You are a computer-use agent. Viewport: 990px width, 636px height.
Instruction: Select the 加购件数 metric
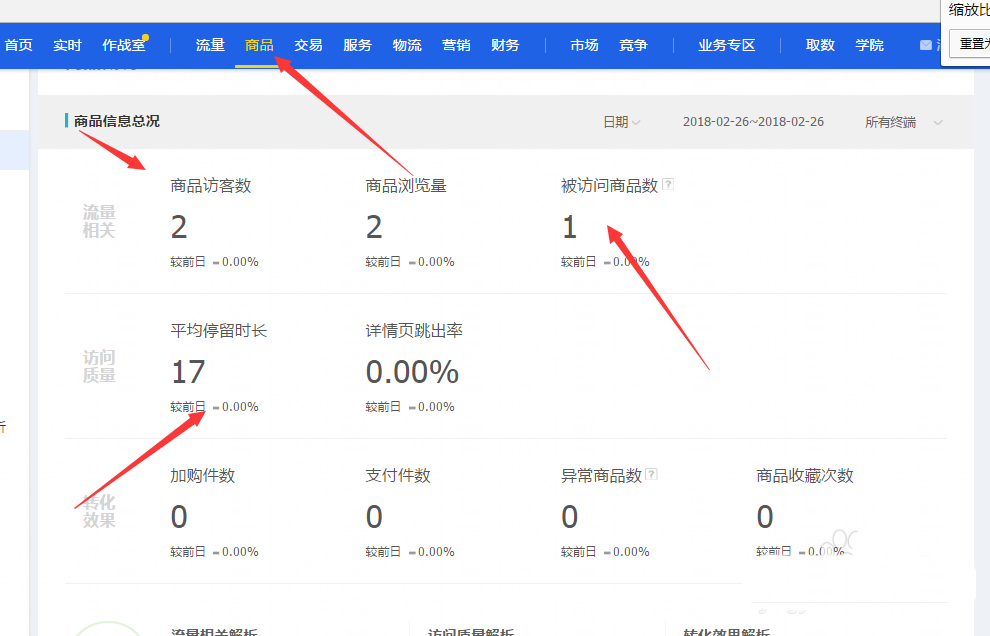pos(203,476)
